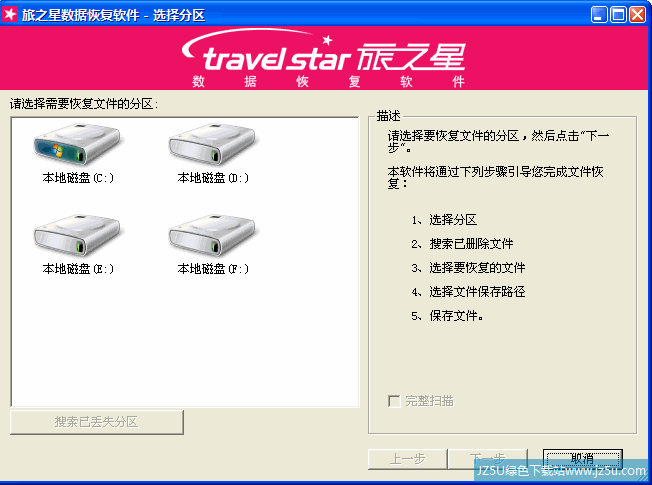Screen dimensions: 652x485
Task: Select the local disk E: drive icon
Action: tap(77, 235)
